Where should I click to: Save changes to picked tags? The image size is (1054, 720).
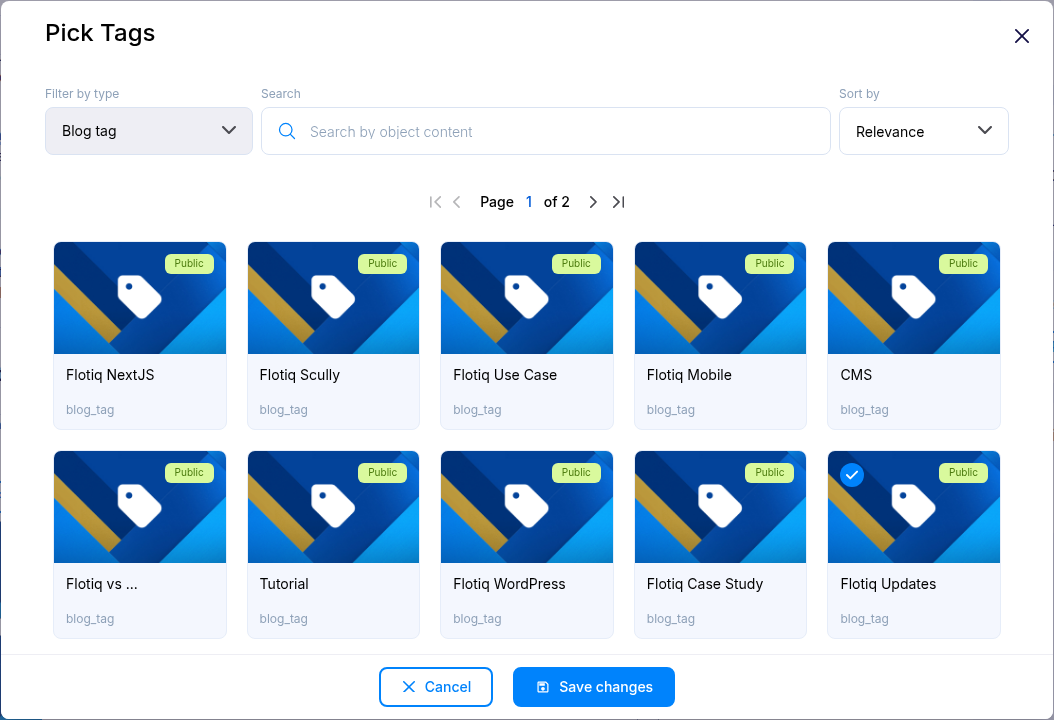[x=594, y=687]
